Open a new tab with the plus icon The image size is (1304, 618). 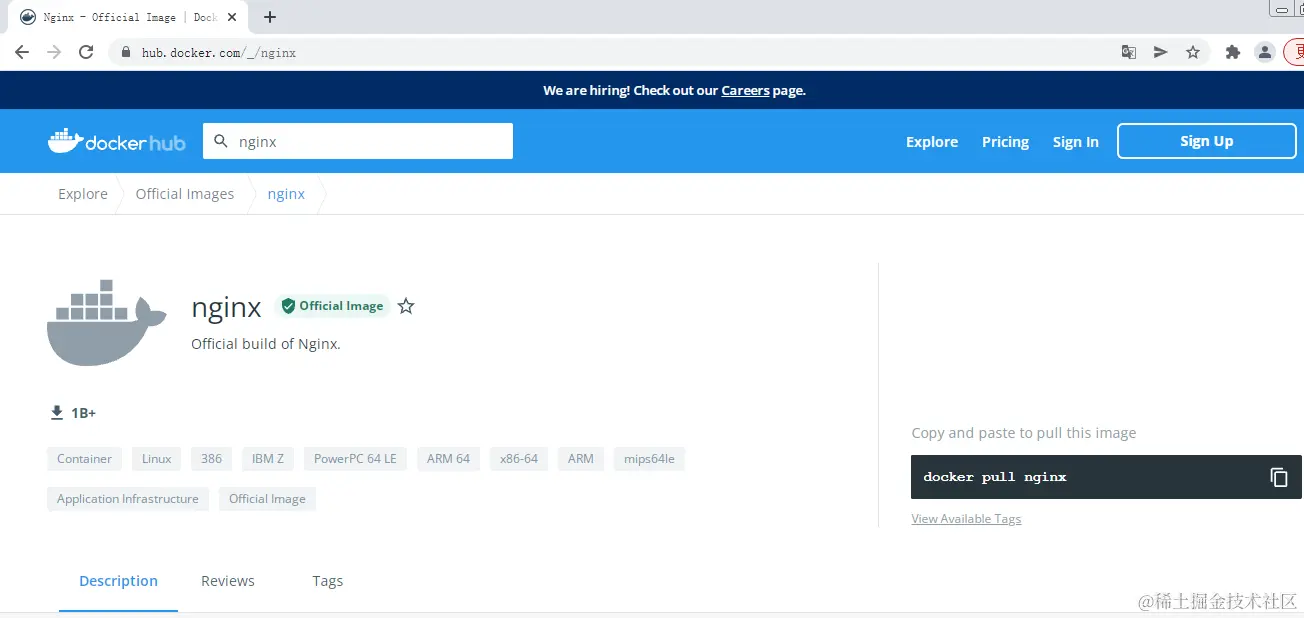pyautogui.click(x=270, y=17)
